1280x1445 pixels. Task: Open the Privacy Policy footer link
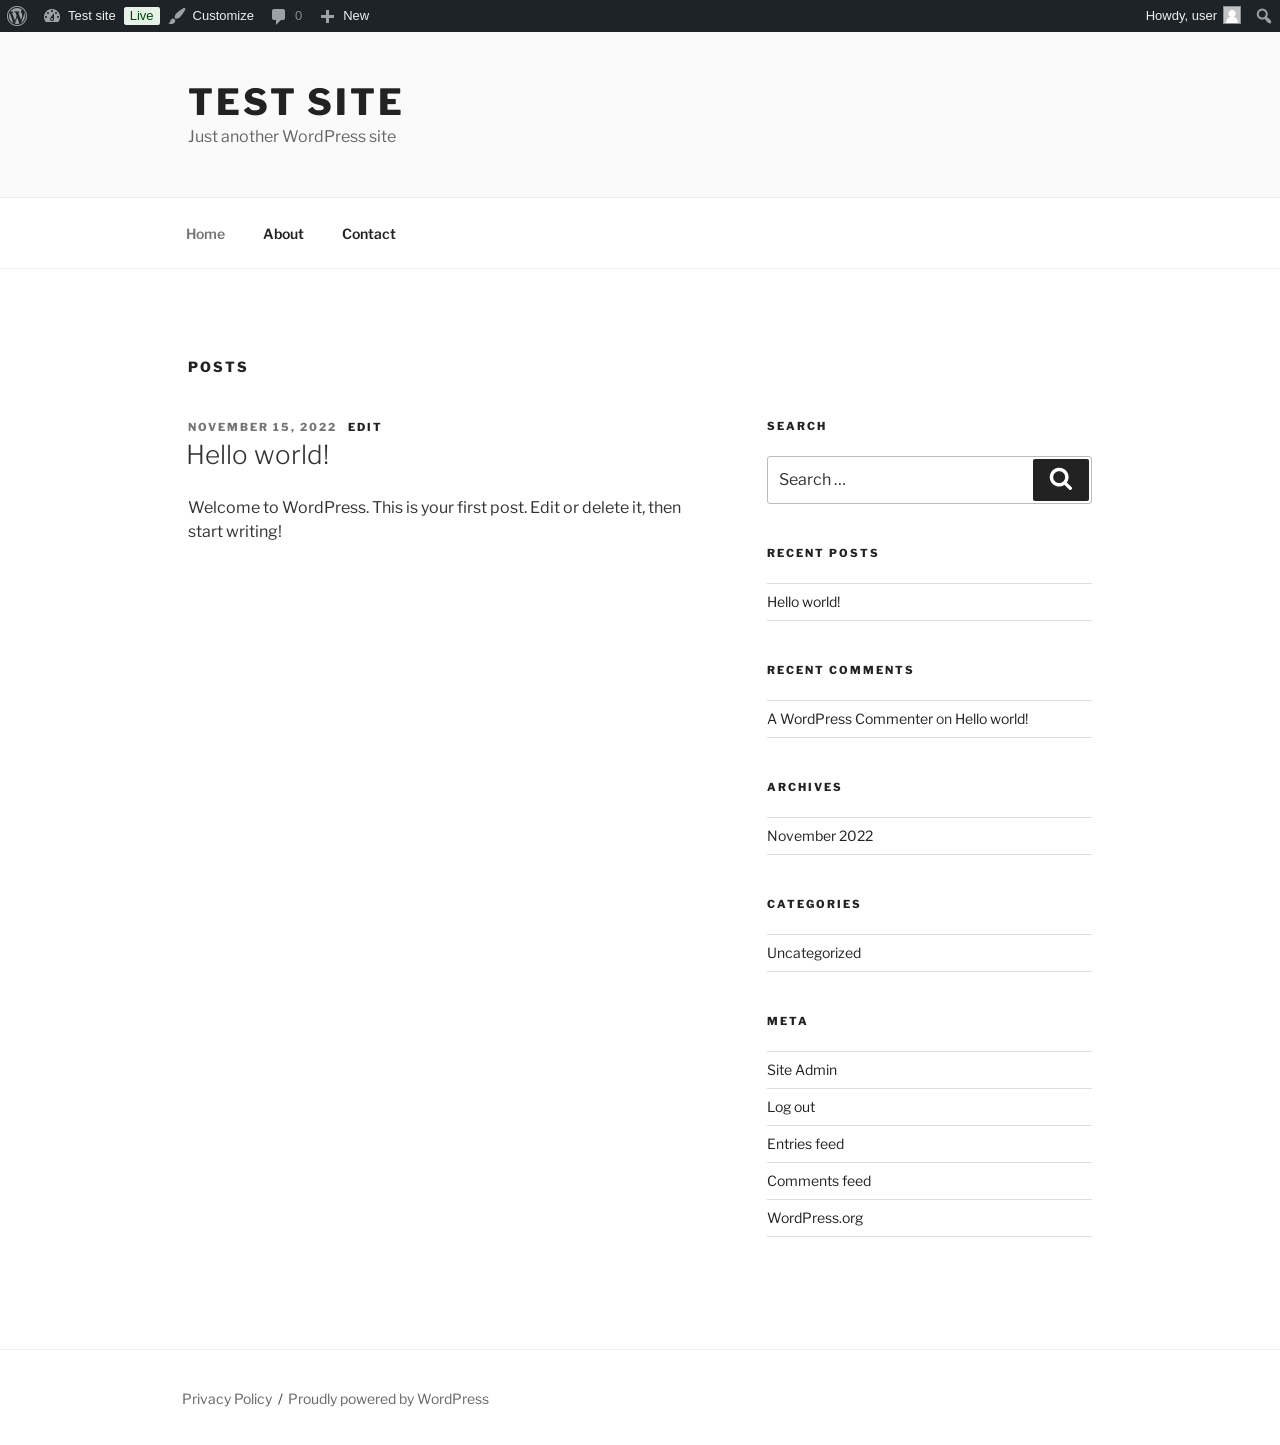click(227, 1399)
